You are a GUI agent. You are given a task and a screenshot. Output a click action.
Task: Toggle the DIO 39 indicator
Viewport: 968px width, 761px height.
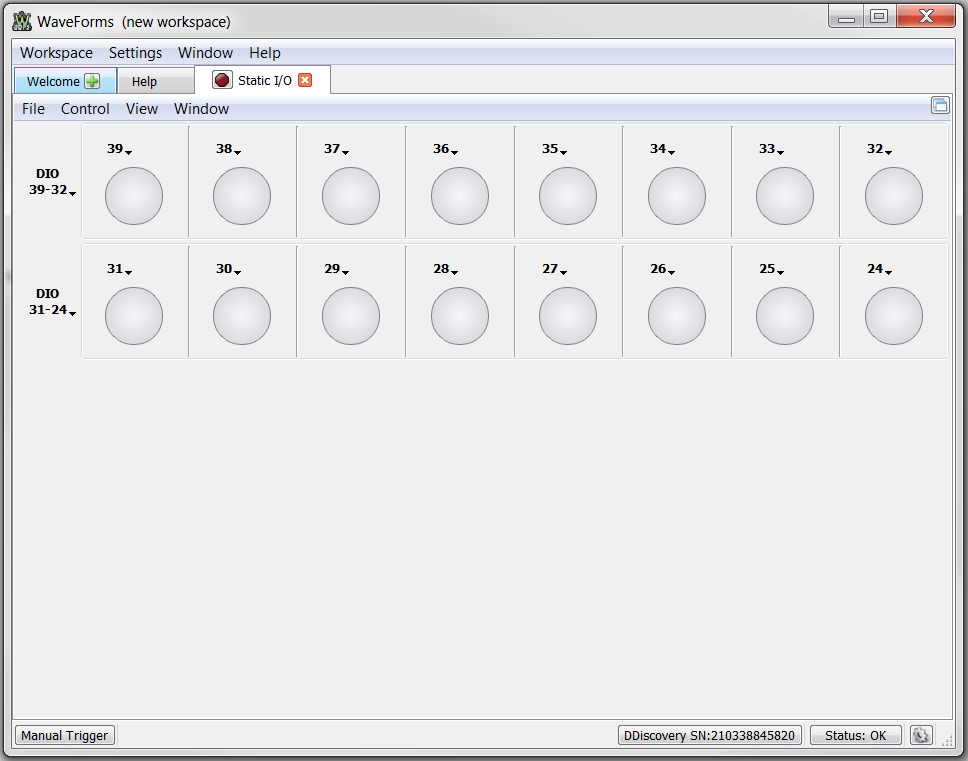134,196
